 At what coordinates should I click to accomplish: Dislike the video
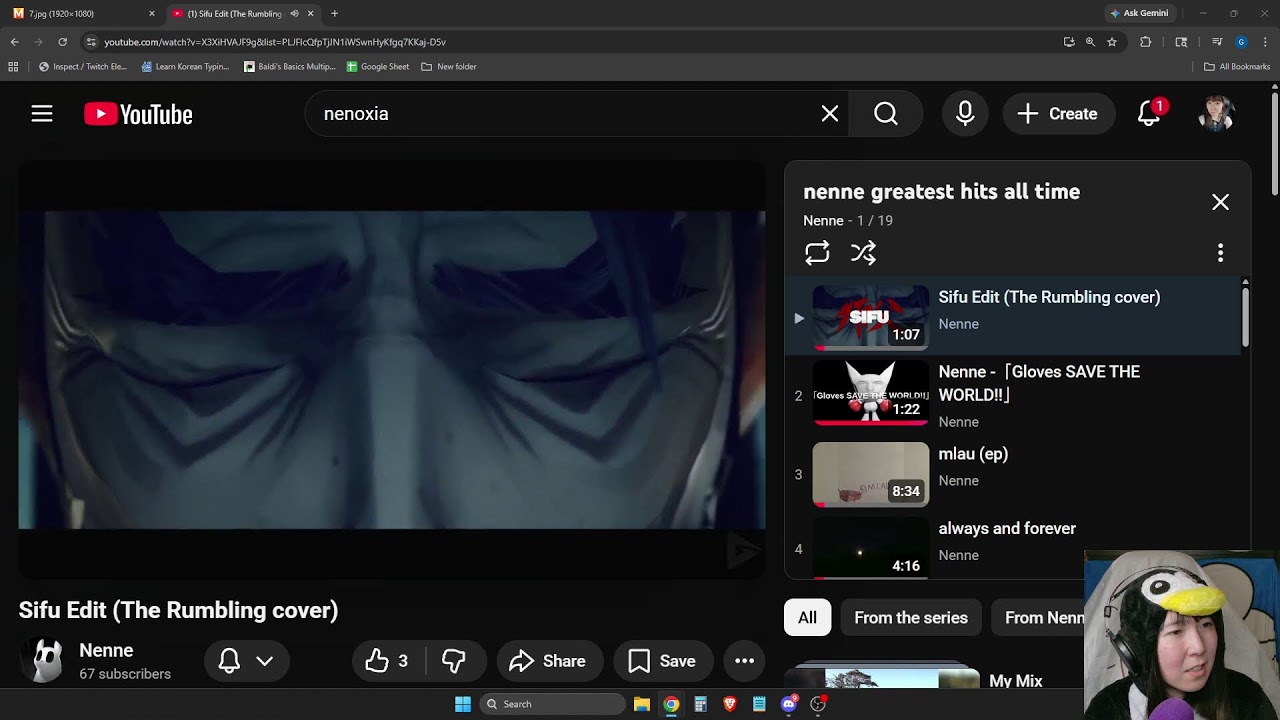click(454, 661)
